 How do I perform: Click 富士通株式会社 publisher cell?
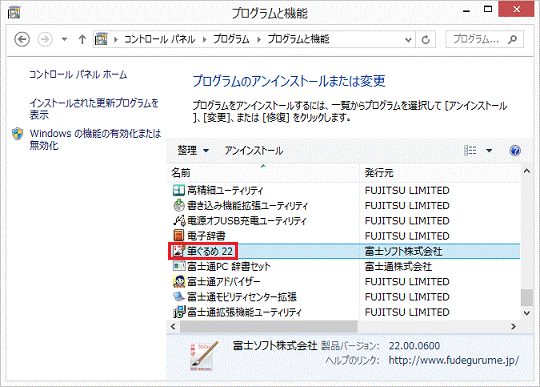tap(398, 266)
